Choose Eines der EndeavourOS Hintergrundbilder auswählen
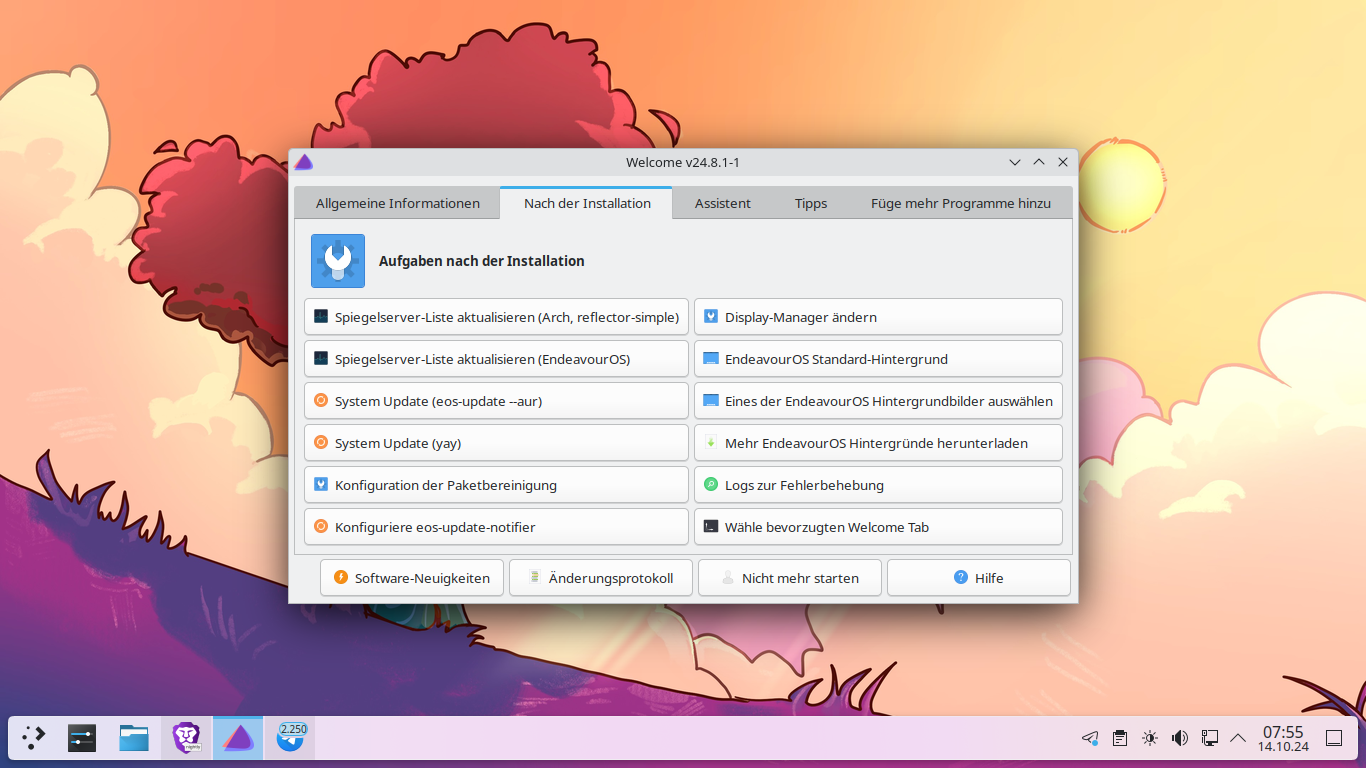Image resolution: width=1366 pixels, height=768 pixels. pyautogui.click(x=878, y=401)
